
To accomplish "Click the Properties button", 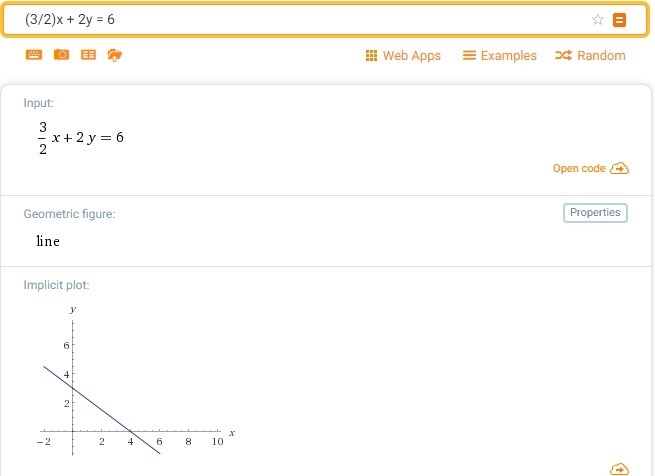I will [x=595, y=213].
